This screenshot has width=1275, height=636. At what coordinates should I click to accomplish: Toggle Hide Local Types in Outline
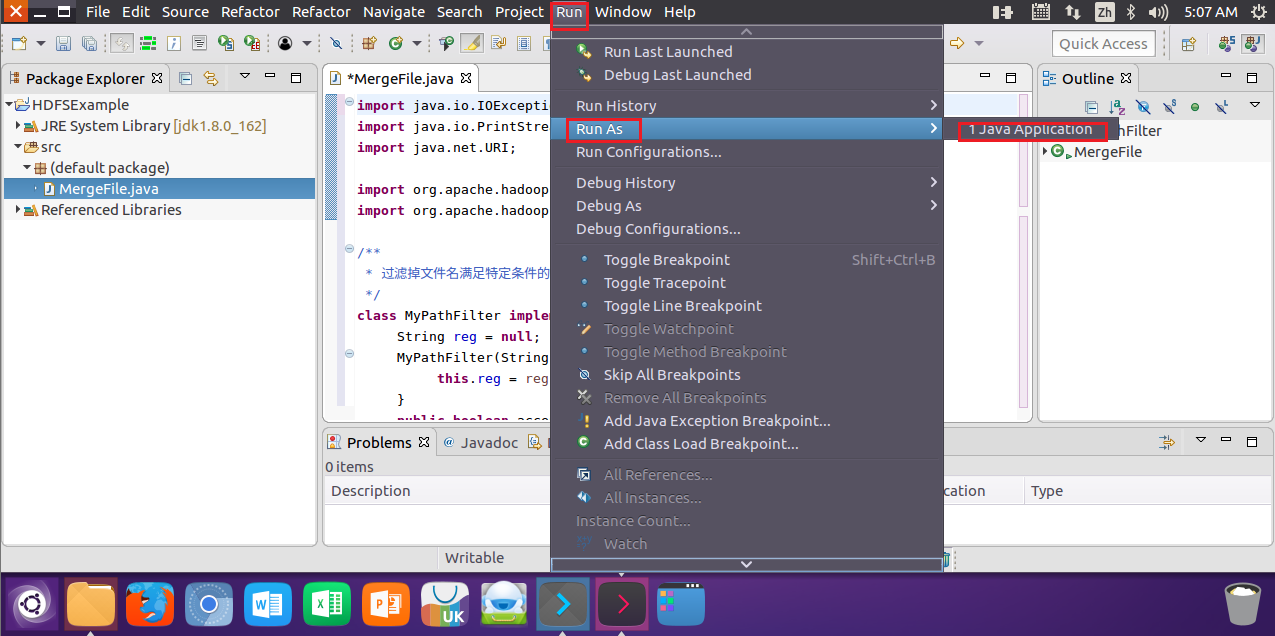(1221, 106)
